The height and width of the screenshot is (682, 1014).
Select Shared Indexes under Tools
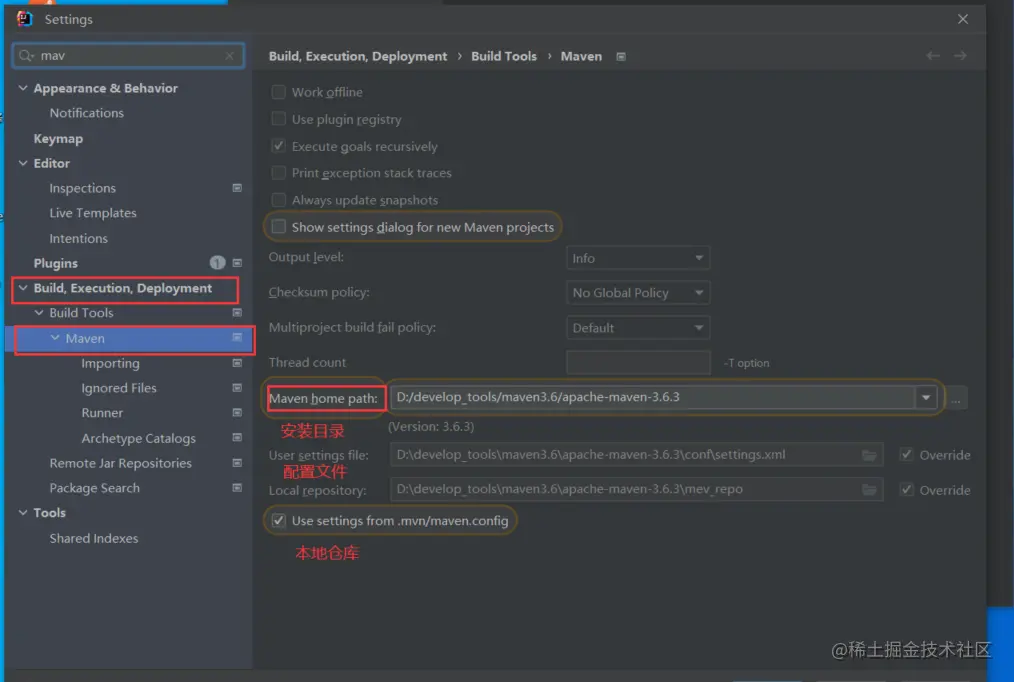pyautogui.click(x=94, y=538)
